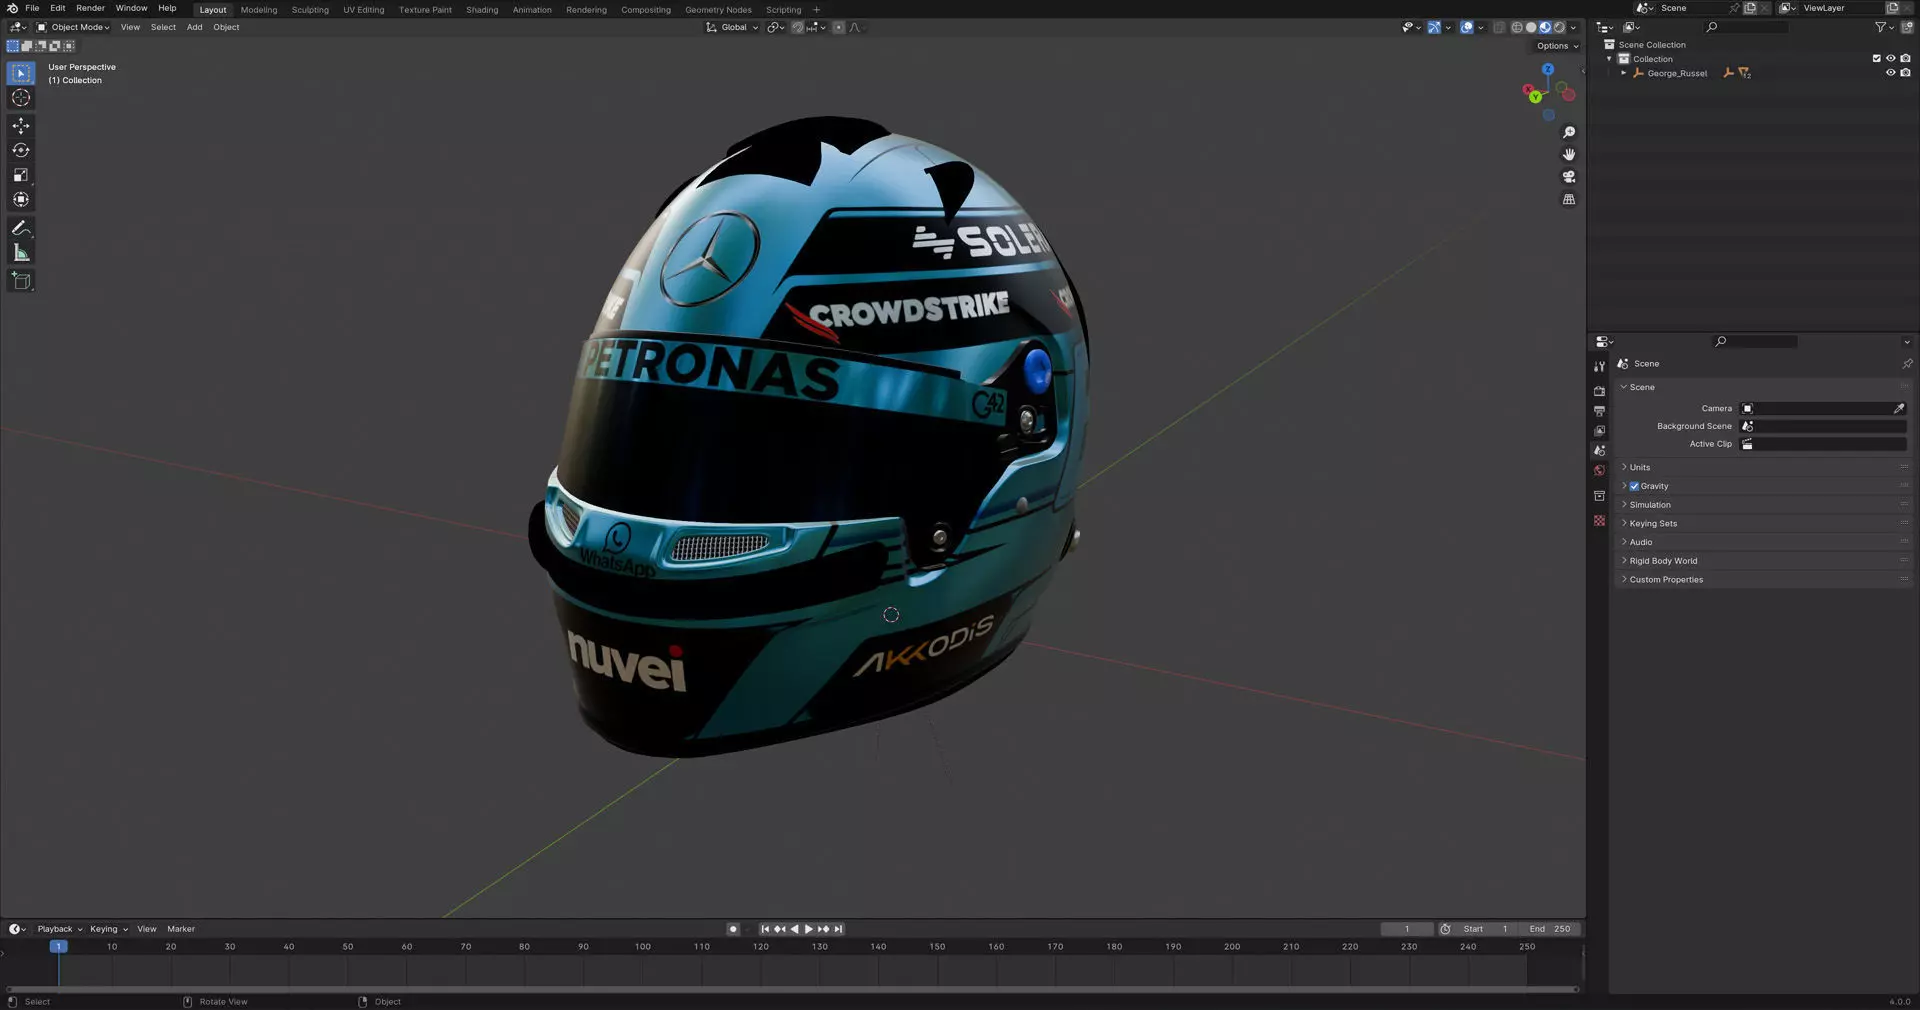Switch to the UV Editing workspace tab
The height and width of the screenshot is (1010, 1920).
coord(363,10)
